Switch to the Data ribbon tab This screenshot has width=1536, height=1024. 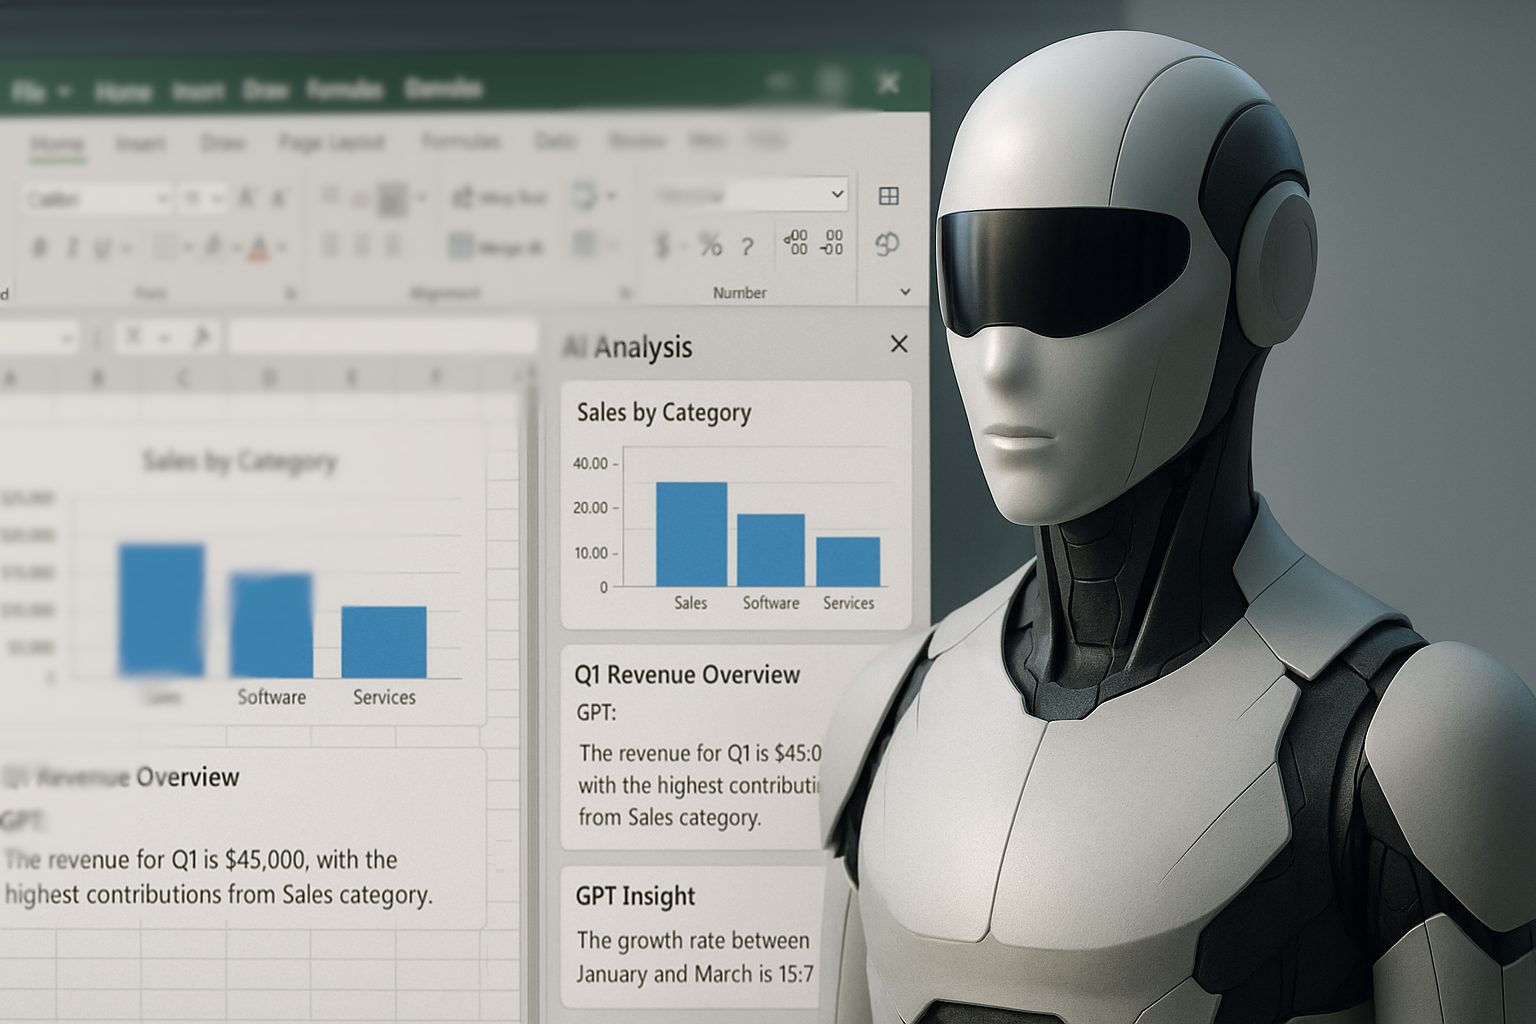pyautogui.click(x=555, y=141)
